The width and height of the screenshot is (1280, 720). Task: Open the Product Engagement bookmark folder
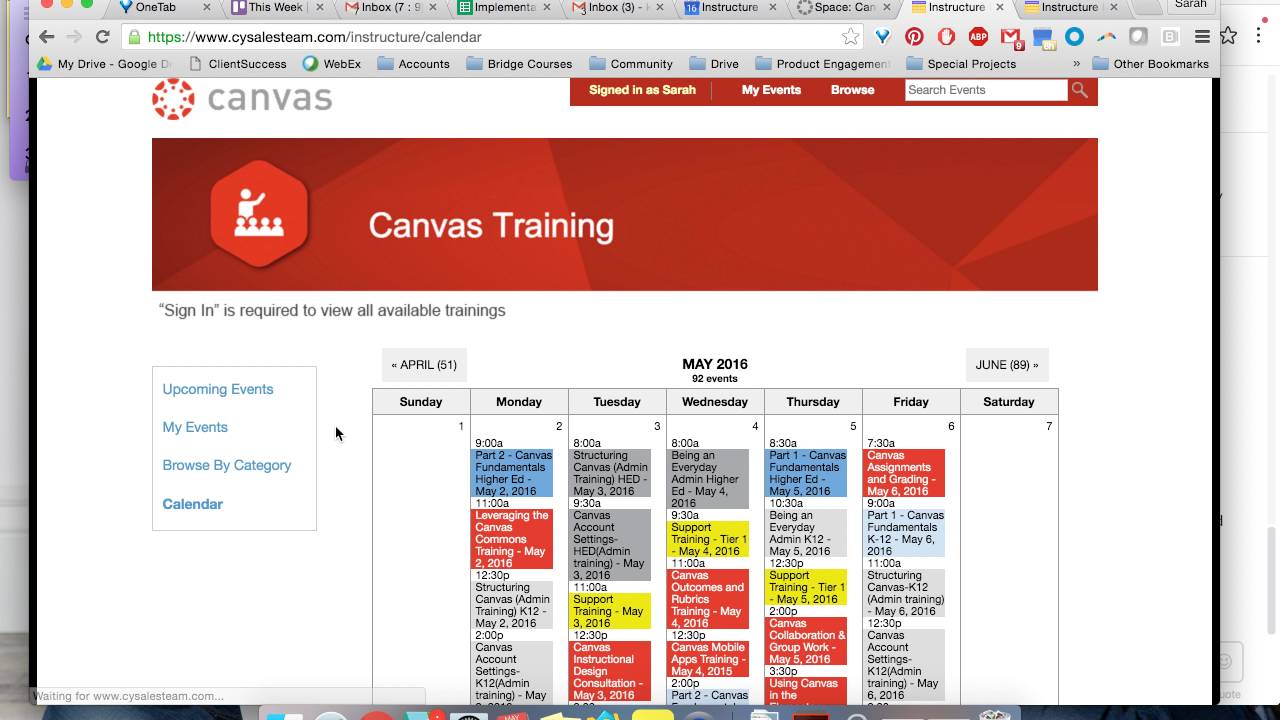tap(822, 64)
